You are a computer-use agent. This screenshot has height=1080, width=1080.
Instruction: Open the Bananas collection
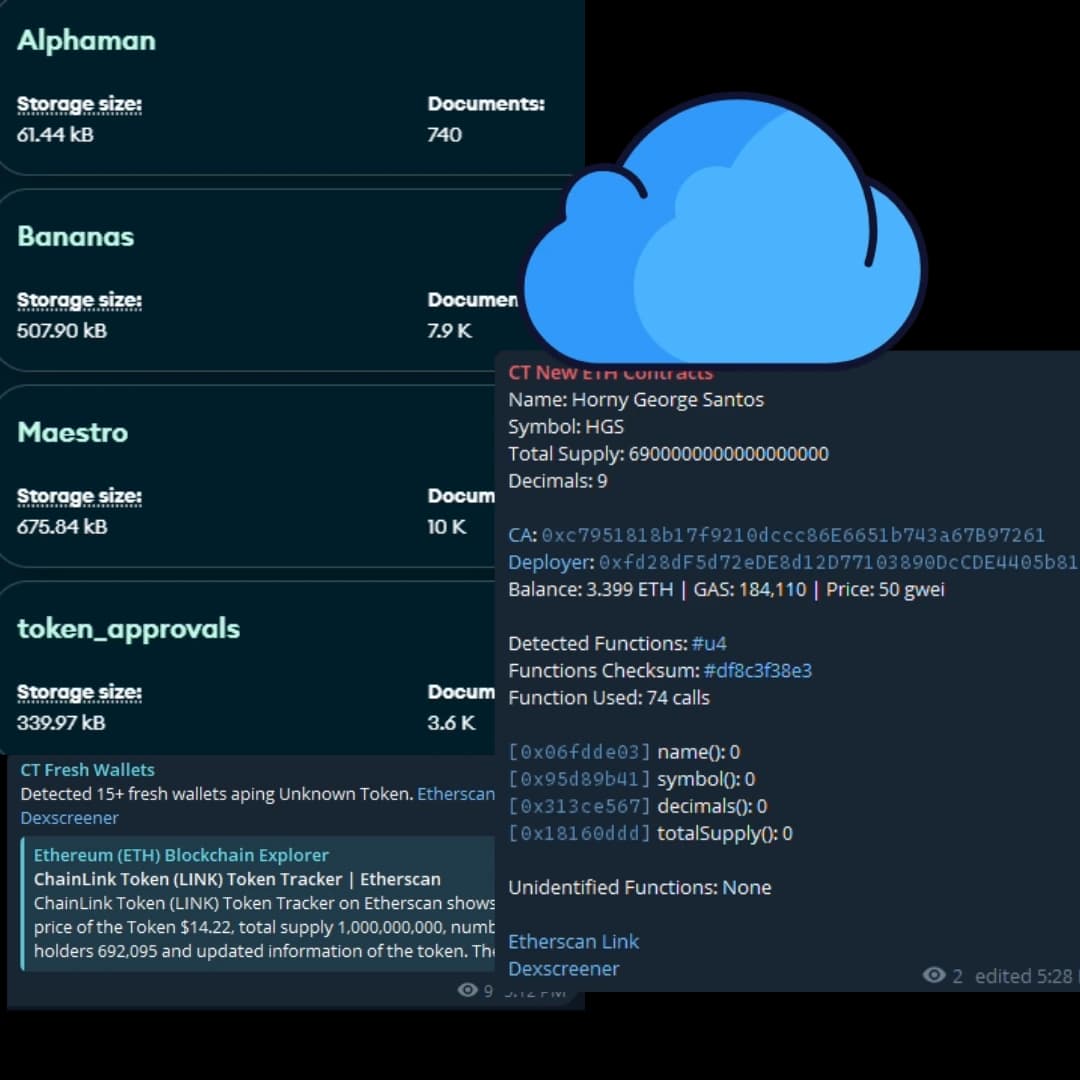75,237
